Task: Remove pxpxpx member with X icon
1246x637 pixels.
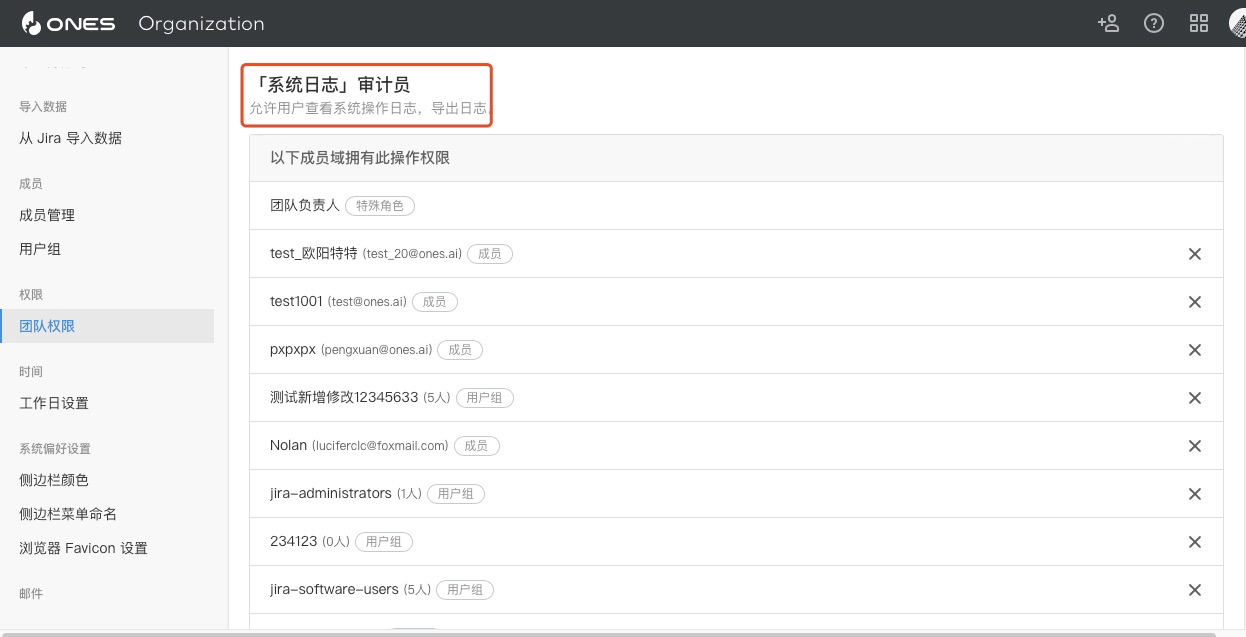Action: 1194,350
